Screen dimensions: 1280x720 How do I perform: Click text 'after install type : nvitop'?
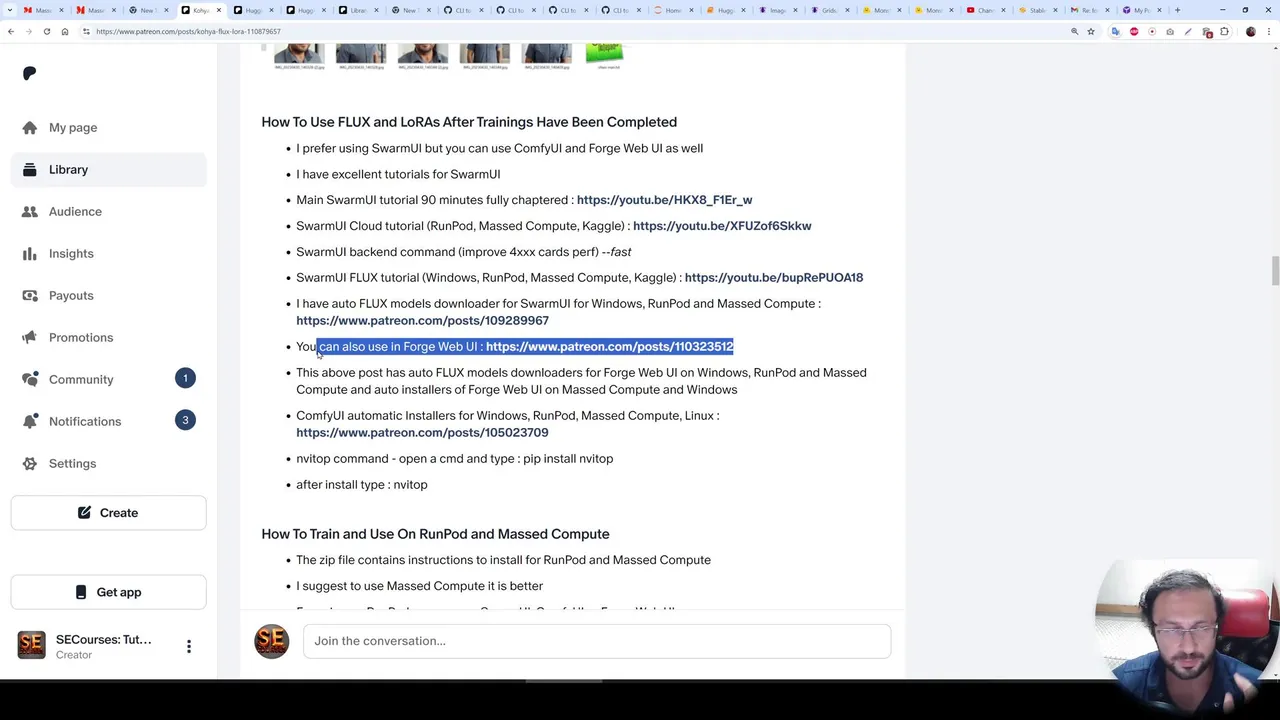(362, 485)
